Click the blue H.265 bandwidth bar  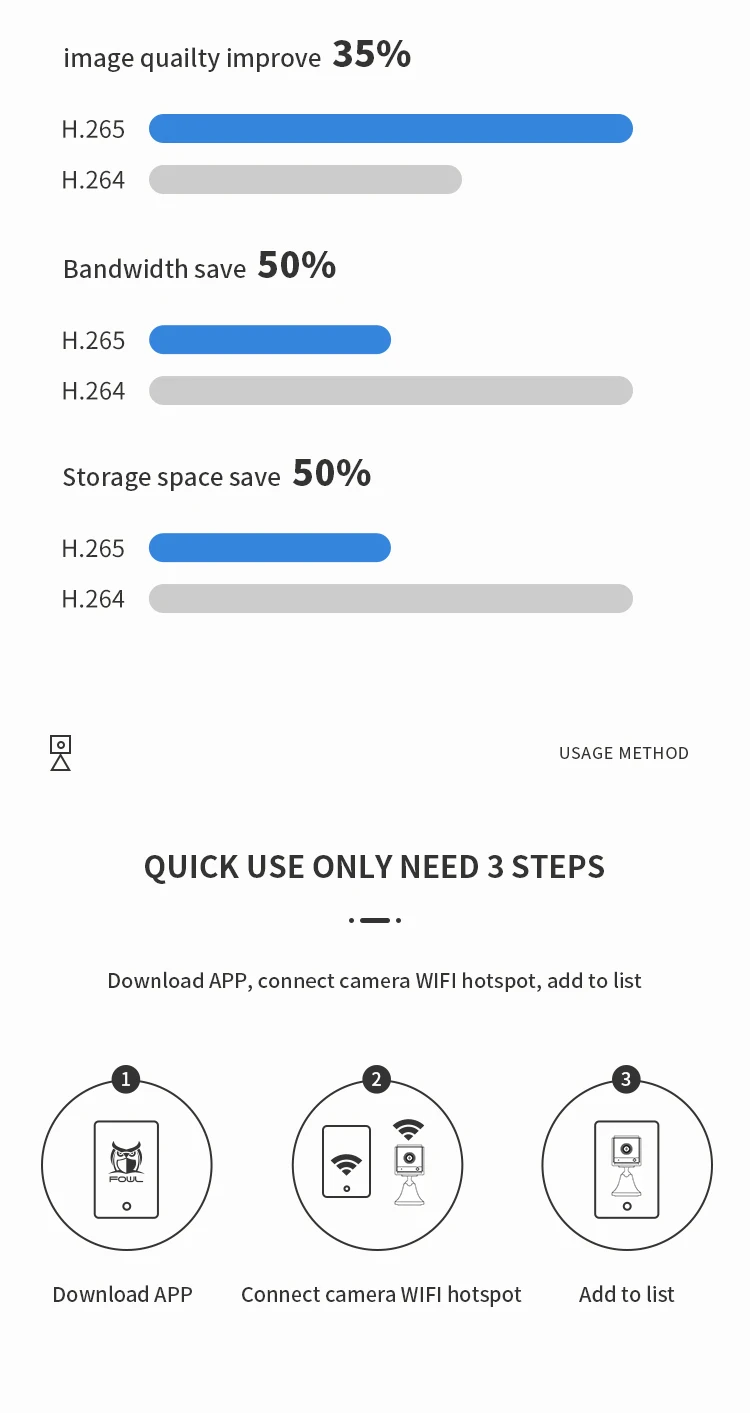[x=270, y=340]
